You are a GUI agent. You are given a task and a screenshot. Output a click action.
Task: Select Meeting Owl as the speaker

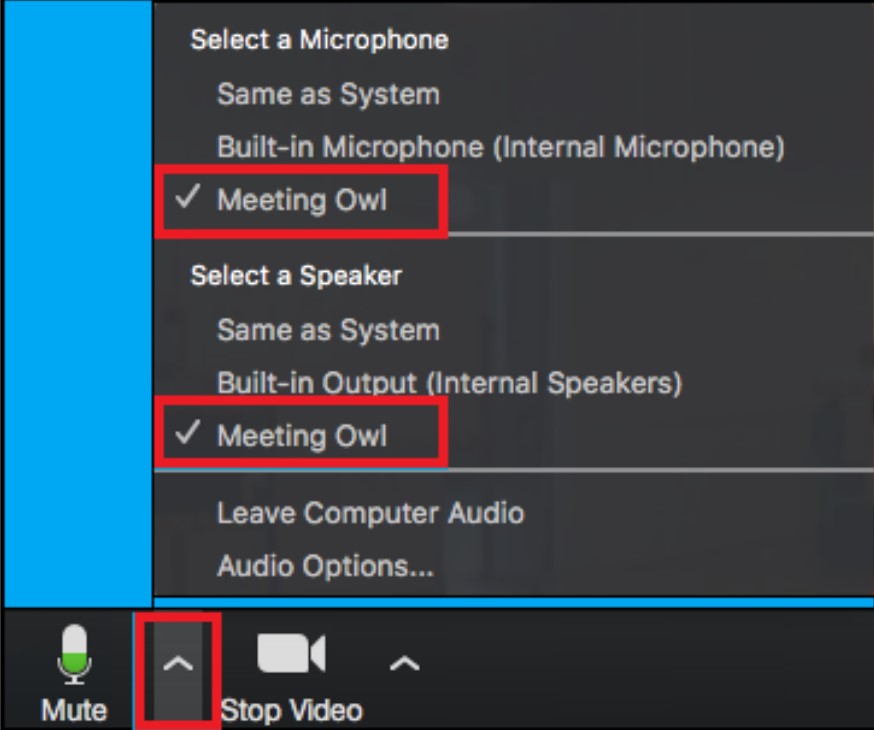pyautogui.click(x=302, y=435)
